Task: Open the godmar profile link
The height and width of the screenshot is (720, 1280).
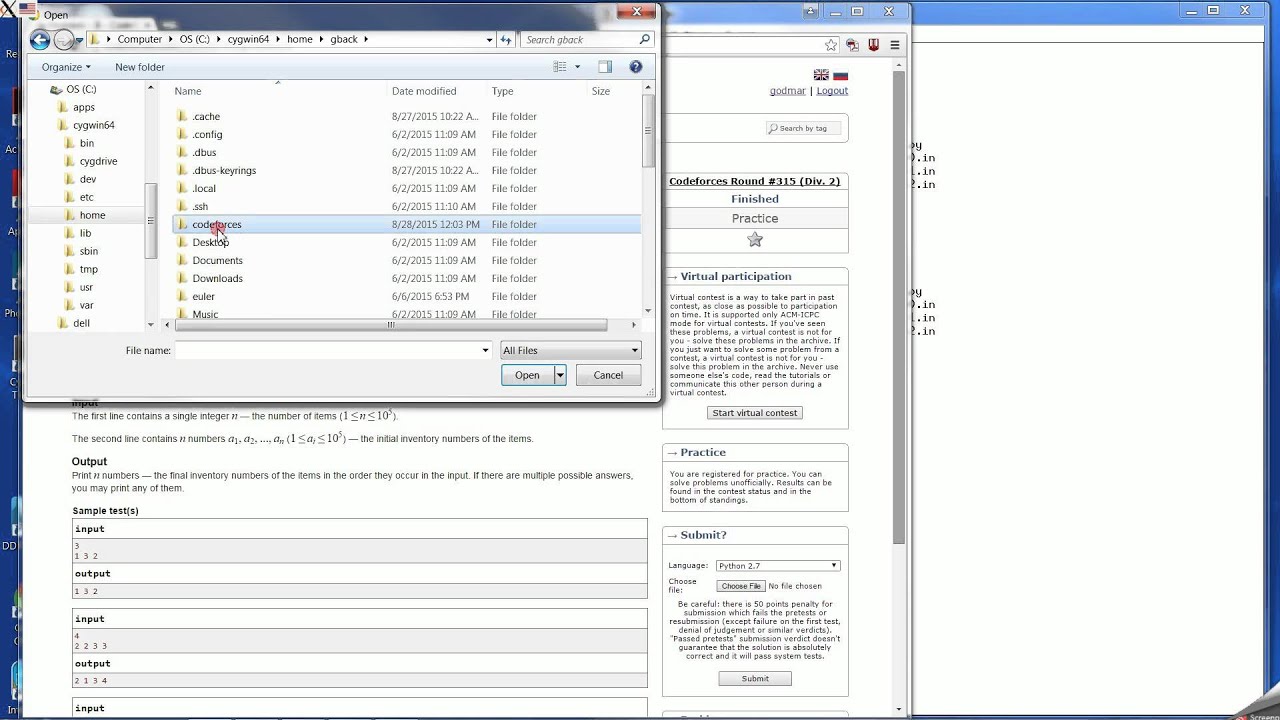Action: click(787, 90)
